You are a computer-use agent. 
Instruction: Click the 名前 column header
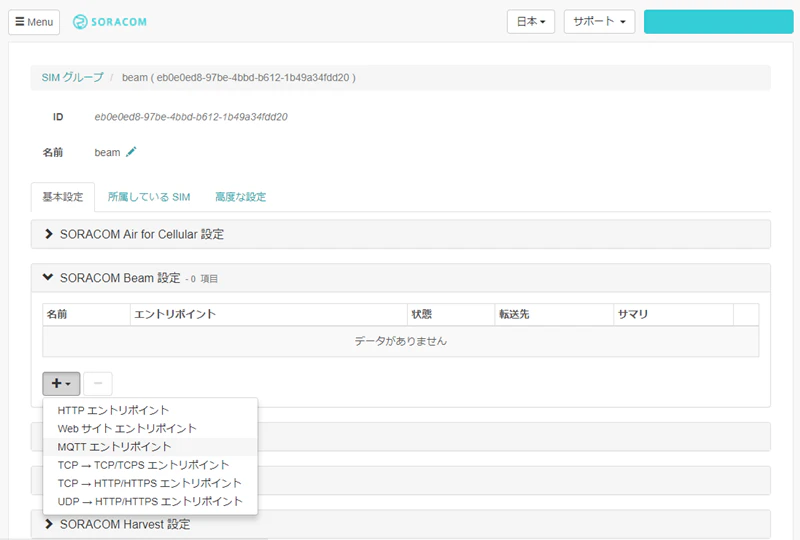[86, 314]
